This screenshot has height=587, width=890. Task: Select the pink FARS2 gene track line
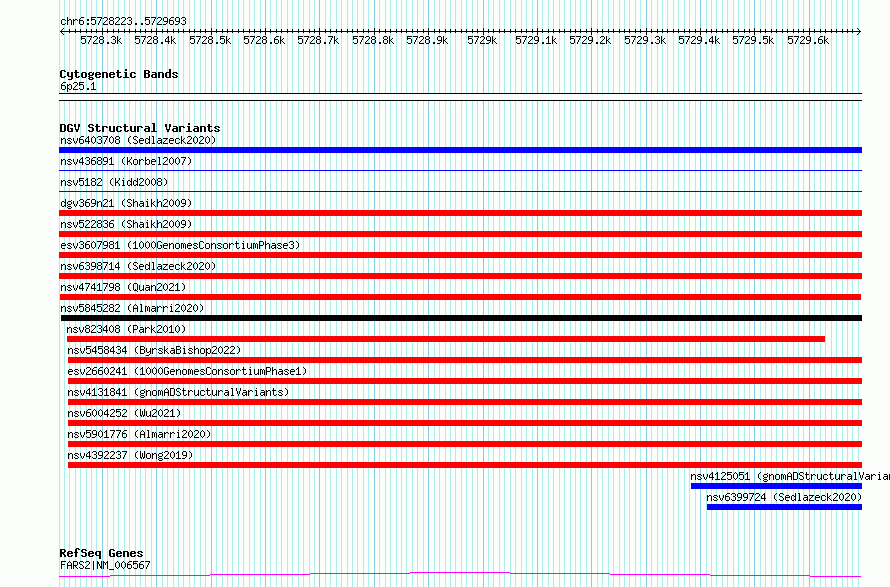point(460,575)
